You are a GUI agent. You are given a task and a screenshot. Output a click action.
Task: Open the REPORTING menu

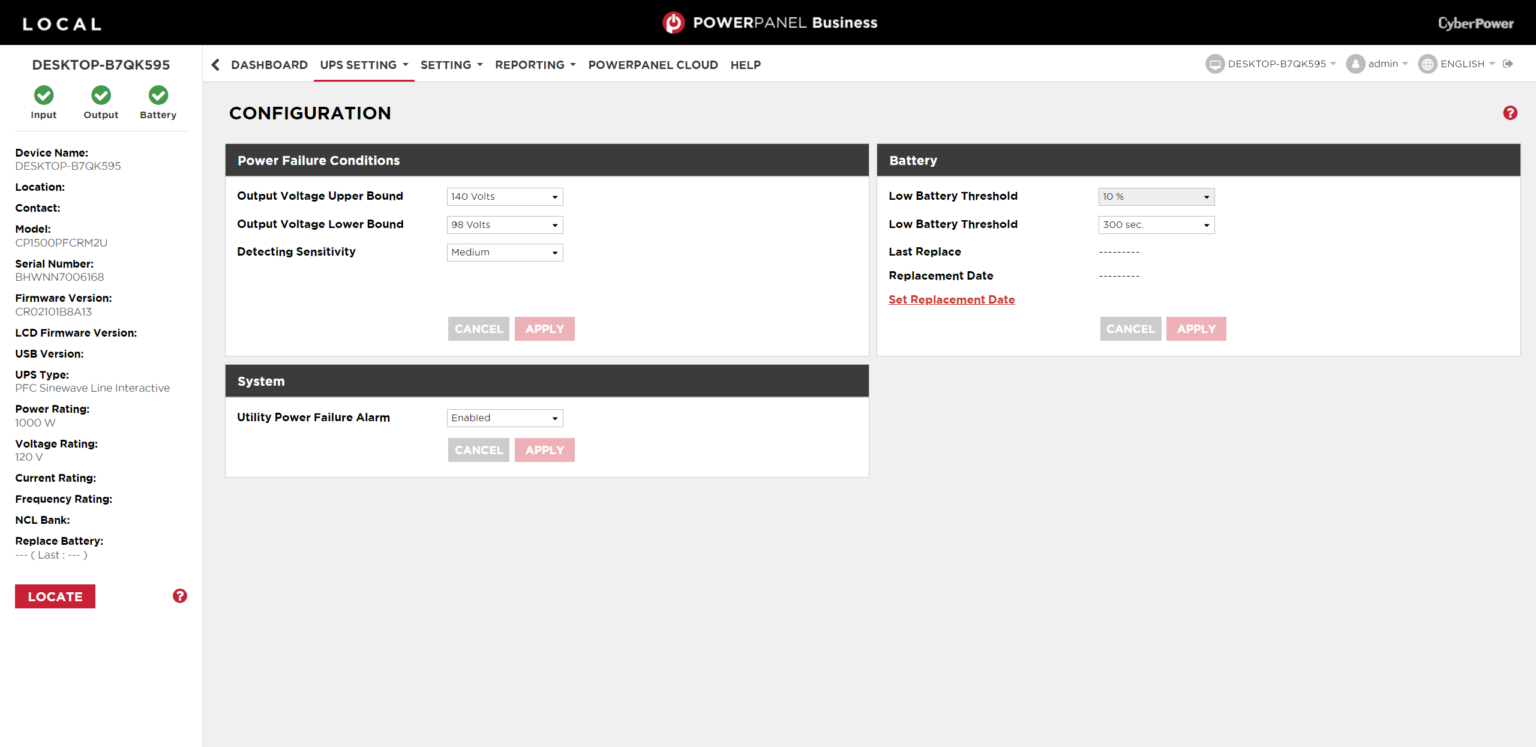coord(535,65)
